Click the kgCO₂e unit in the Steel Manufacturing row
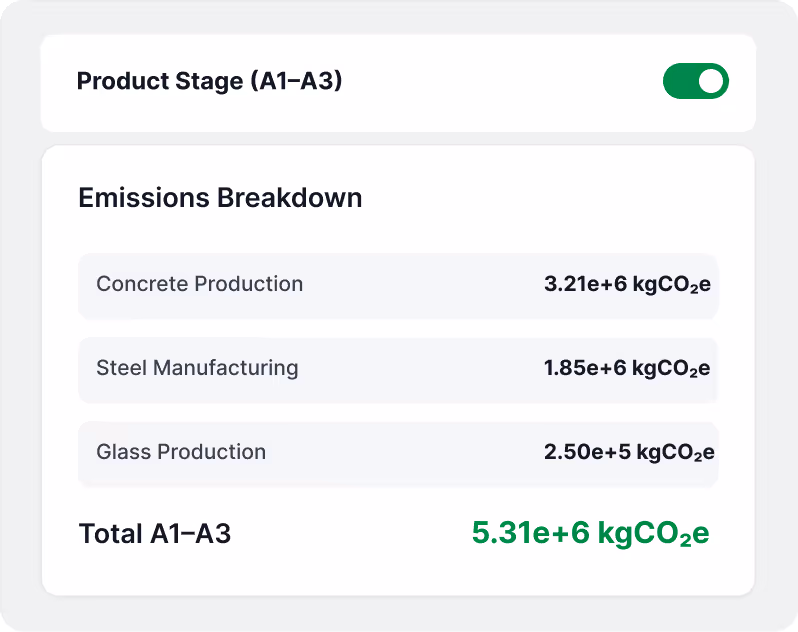Screen dimensions: 798x632 671,368
